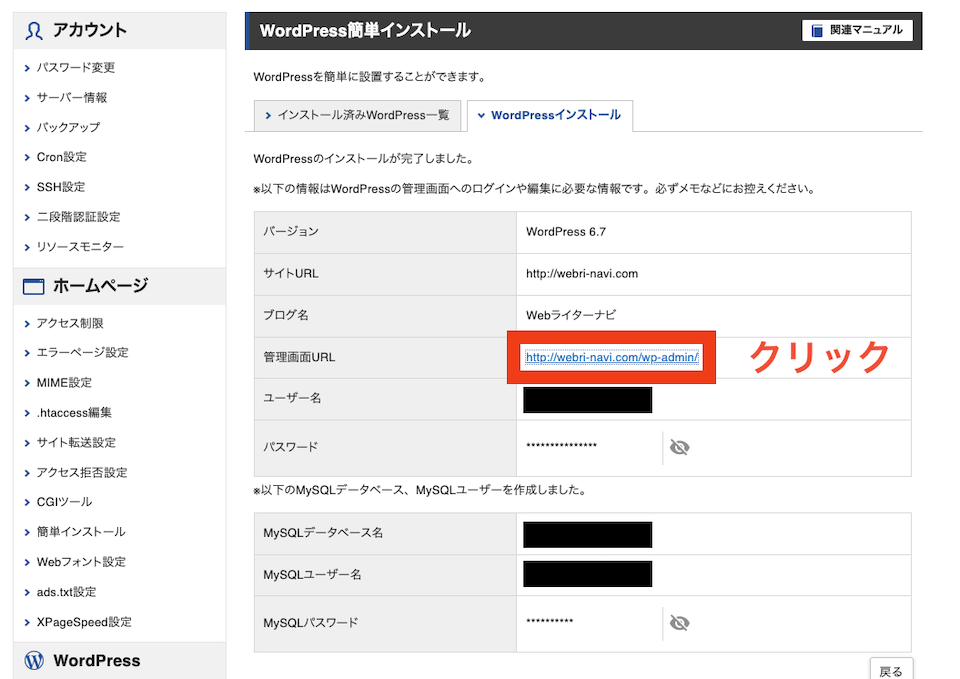This screenshot has width=960, height=679.
Task: Click the バージョン label cell
Action: click(x=385, y=232)
